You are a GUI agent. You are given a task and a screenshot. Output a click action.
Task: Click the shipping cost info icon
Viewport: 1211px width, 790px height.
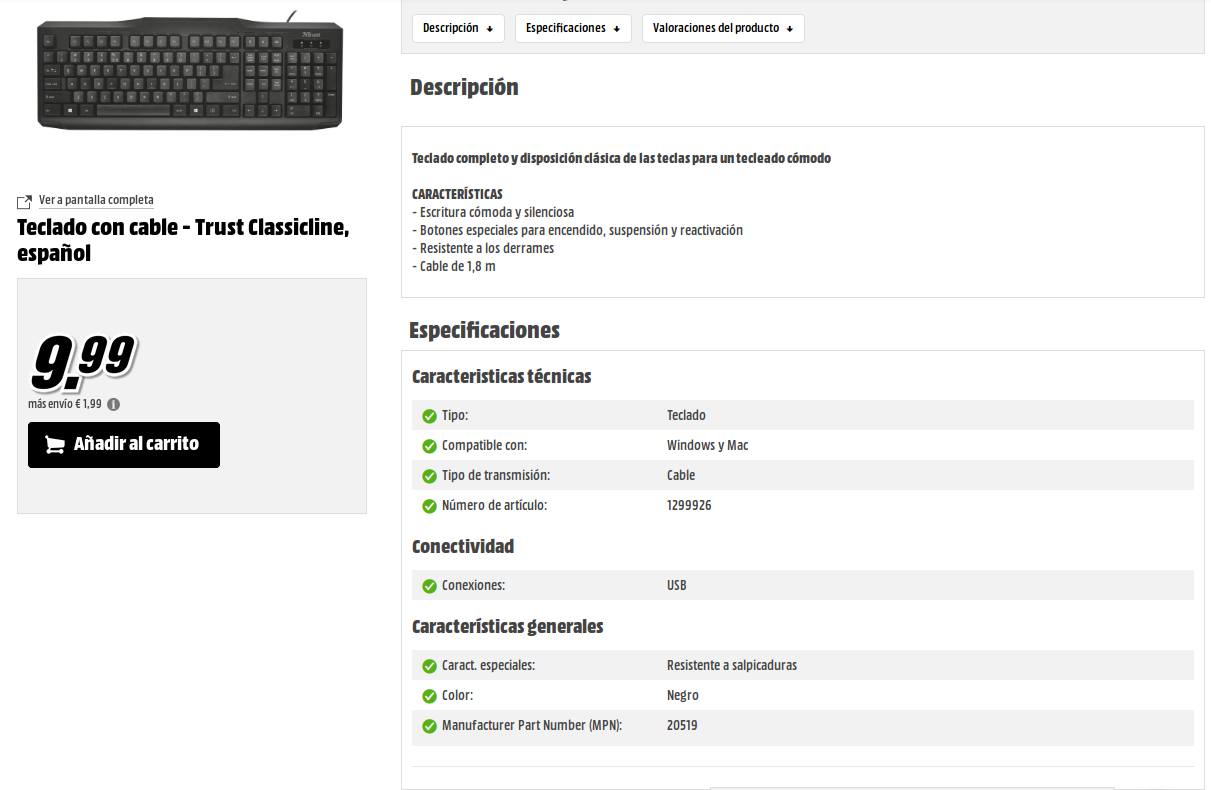click(113, 405)
